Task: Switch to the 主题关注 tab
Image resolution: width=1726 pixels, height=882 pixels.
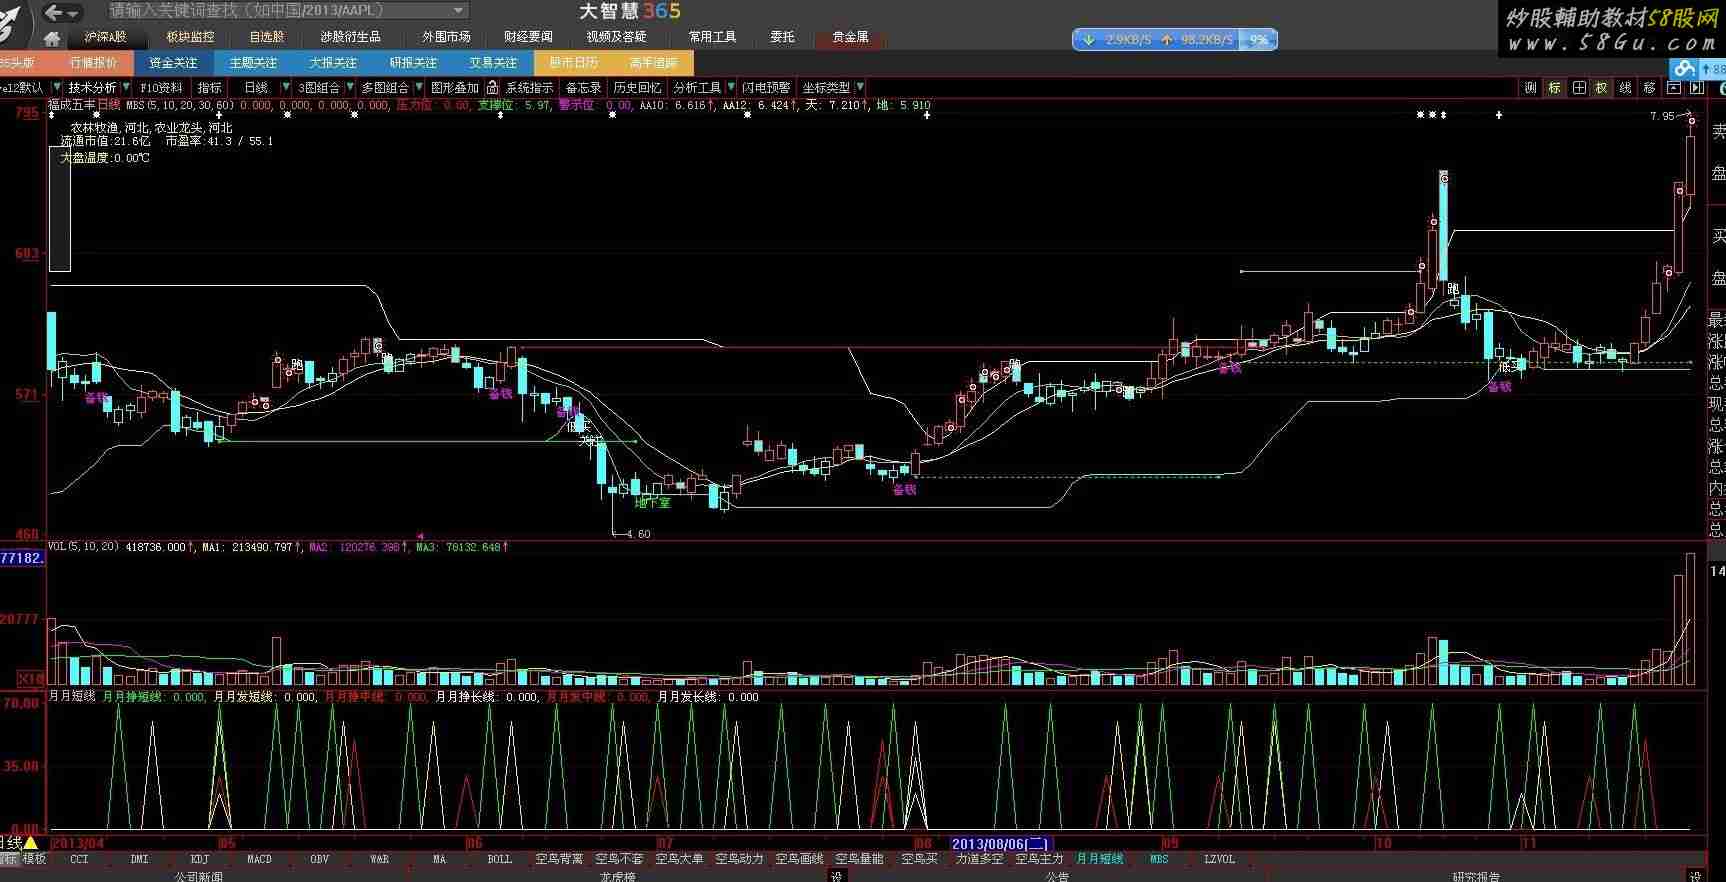Action: click(x=253, y=62)
